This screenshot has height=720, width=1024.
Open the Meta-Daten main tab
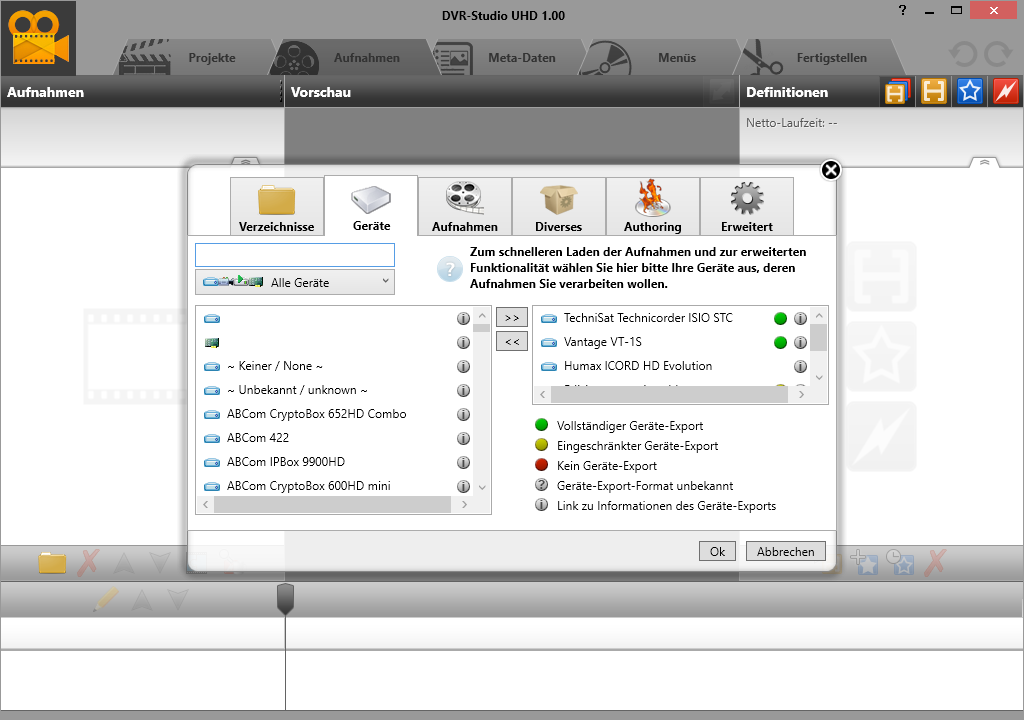coord(507,57)
